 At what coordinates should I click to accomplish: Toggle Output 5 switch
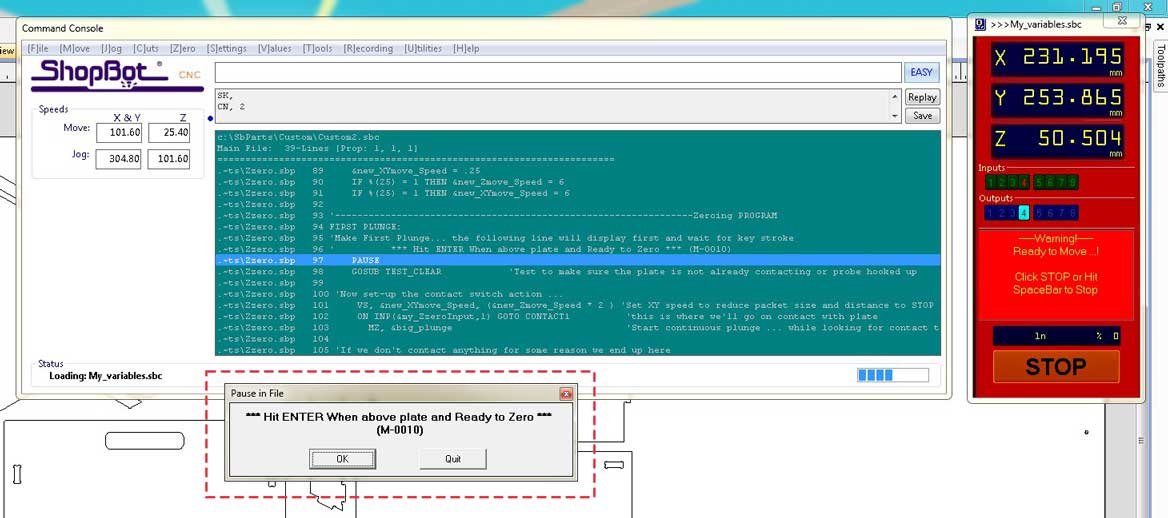point(1039,212)
